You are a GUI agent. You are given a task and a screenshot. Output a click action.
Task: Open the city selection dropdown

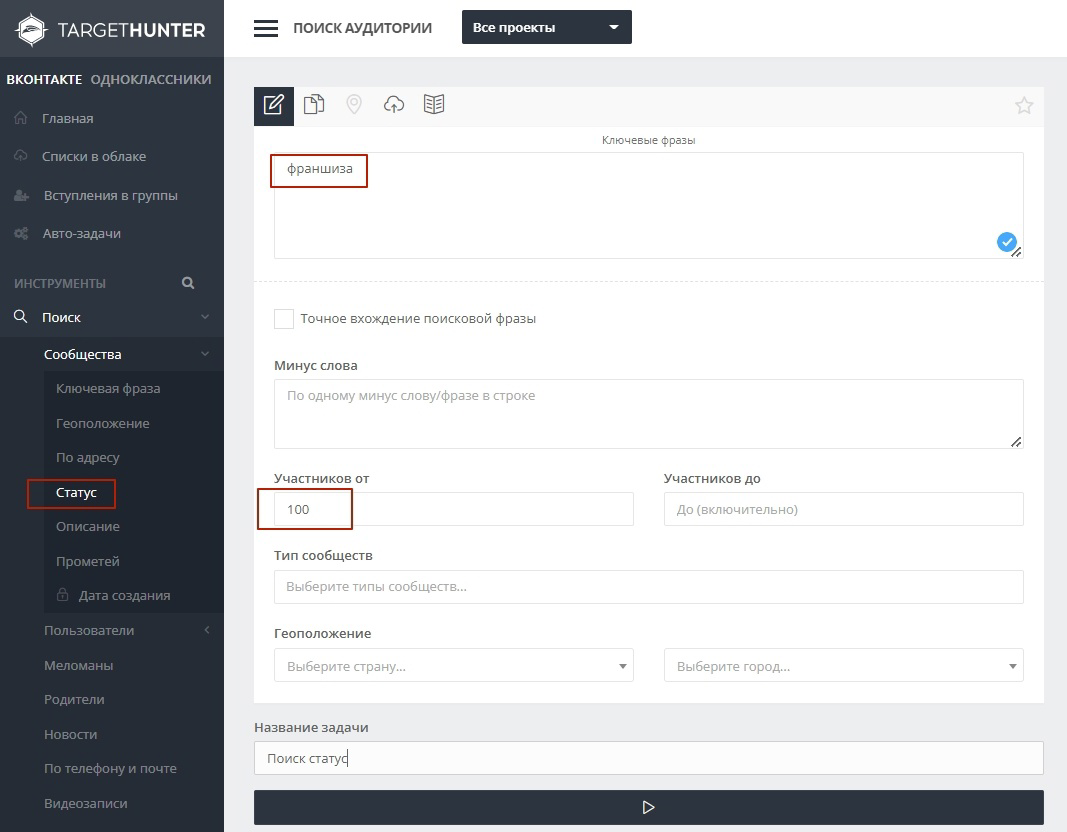(844, 665)
